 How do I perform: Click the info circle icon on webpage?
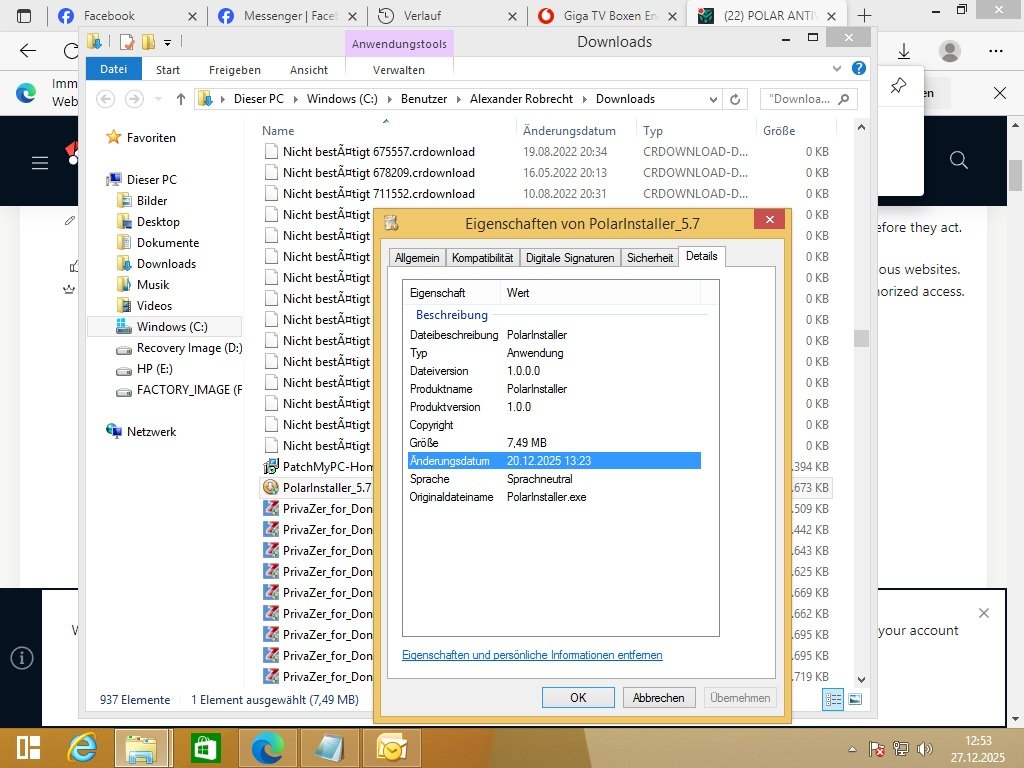(x=22, y=658)
